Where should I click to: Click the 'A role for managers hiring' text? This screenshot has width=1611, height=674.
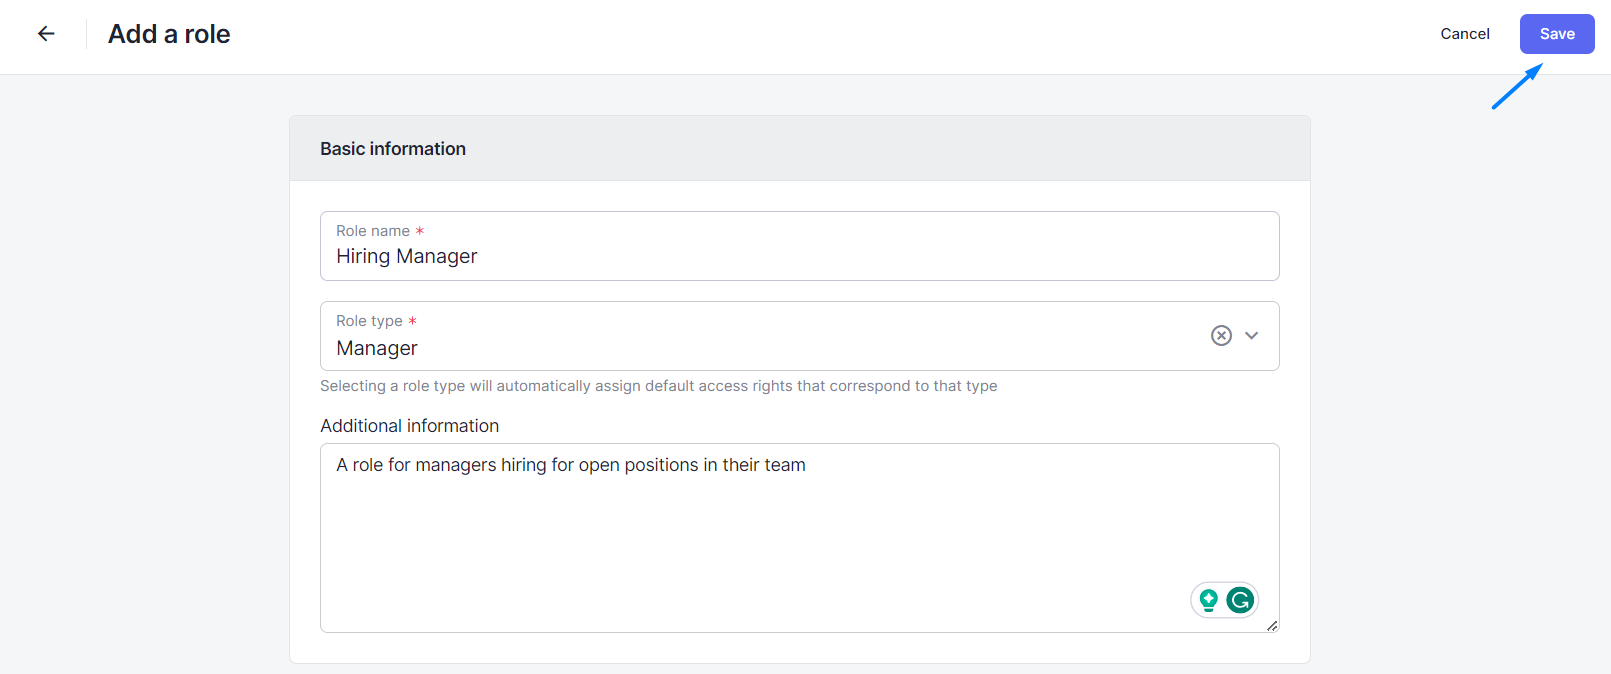click(570, 465)
